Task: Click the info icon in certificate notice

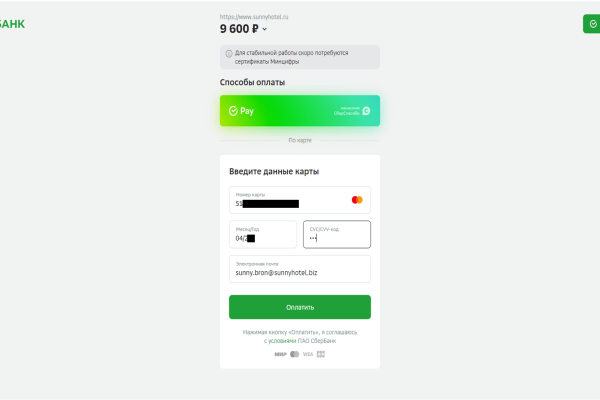Action: click(x=229, y=52)
